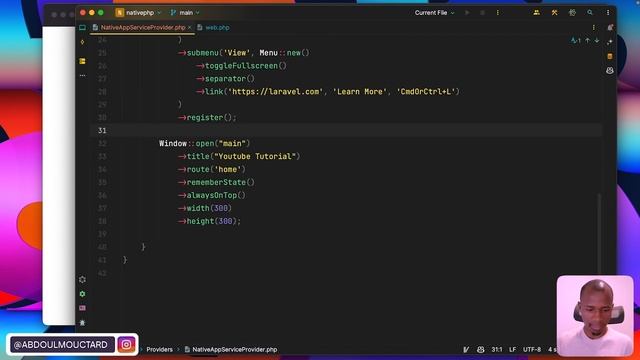
Task: Switch to the web.php tab
Action: point(213,28)
